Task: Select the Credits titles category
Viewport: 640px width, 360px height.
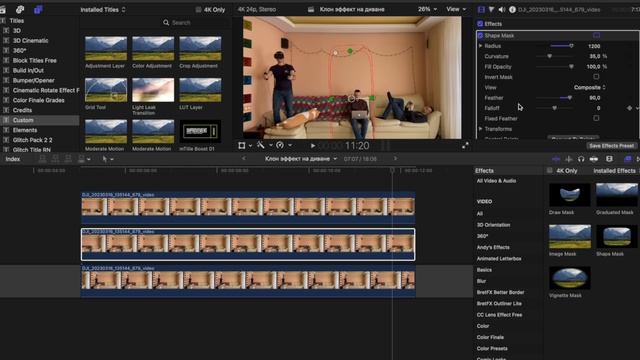Action: [22, 110]
